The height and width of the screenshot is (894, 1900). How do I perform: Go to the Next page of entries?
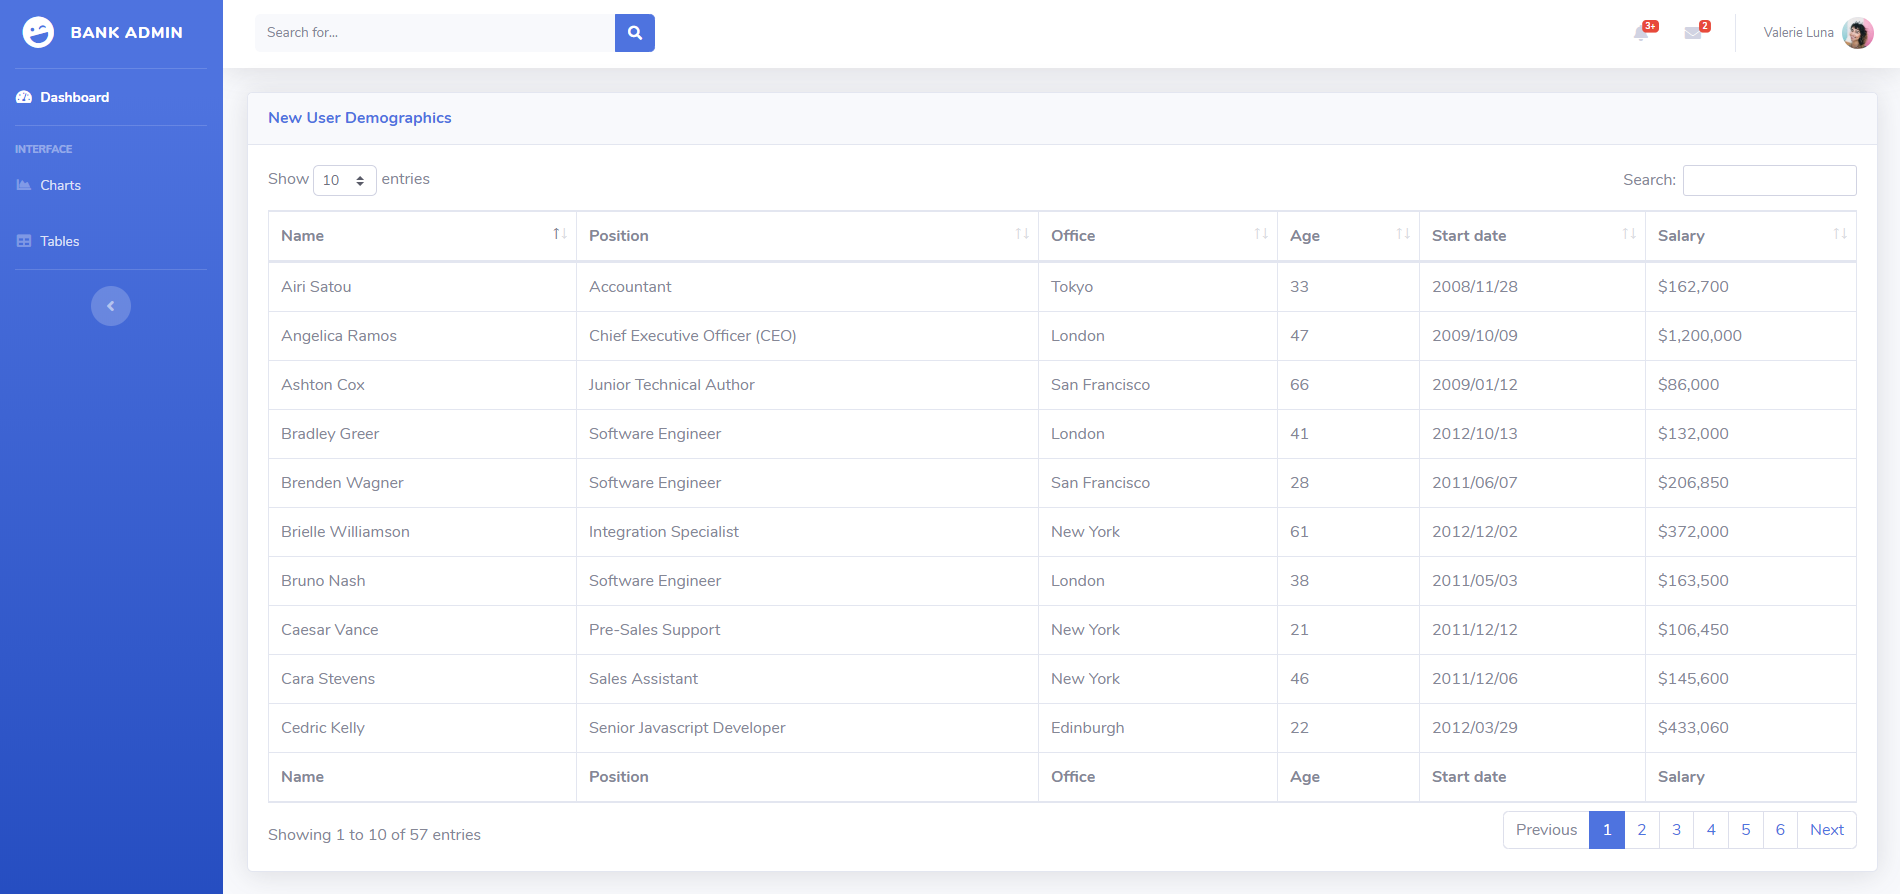1826,830
